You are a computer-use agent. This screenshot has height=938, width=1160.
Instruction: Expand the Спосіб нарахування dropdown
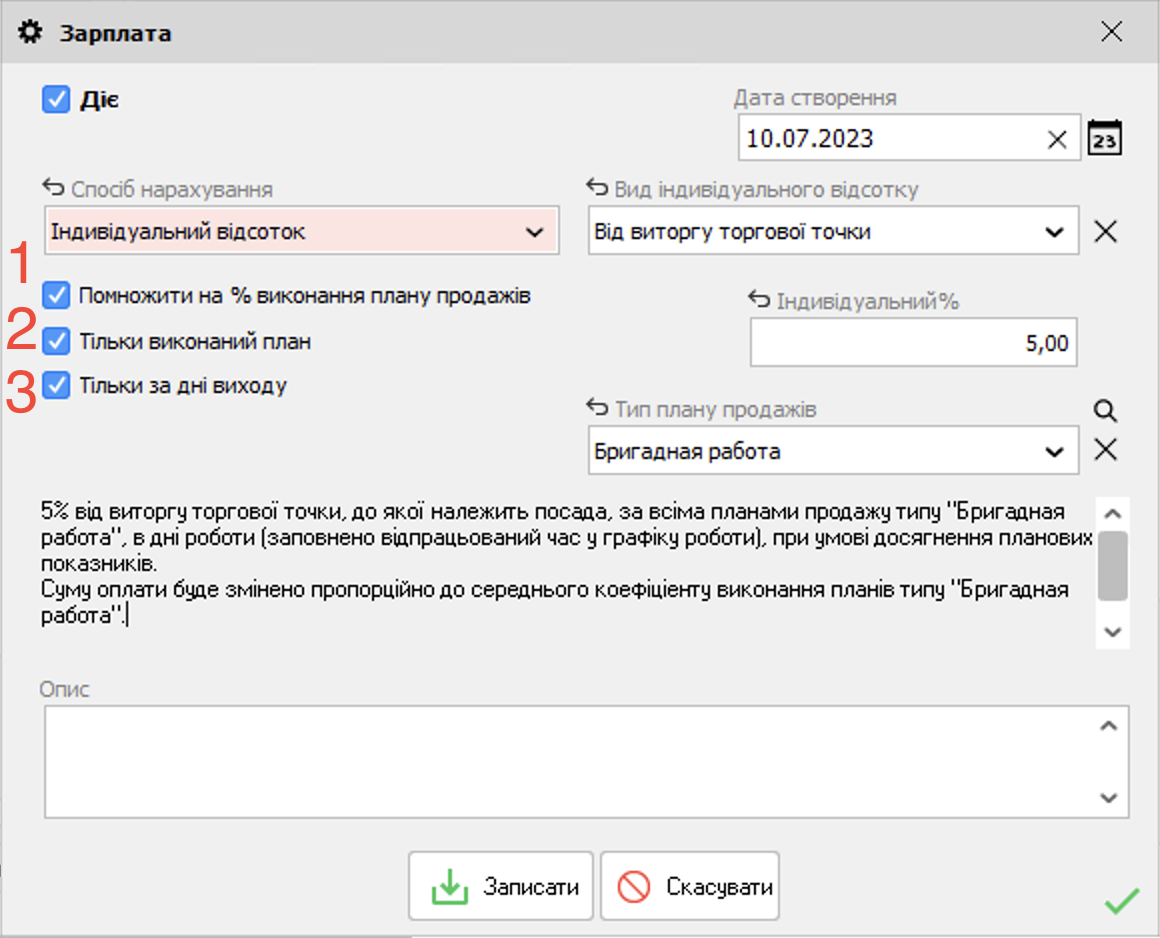[x=532, y=232]
